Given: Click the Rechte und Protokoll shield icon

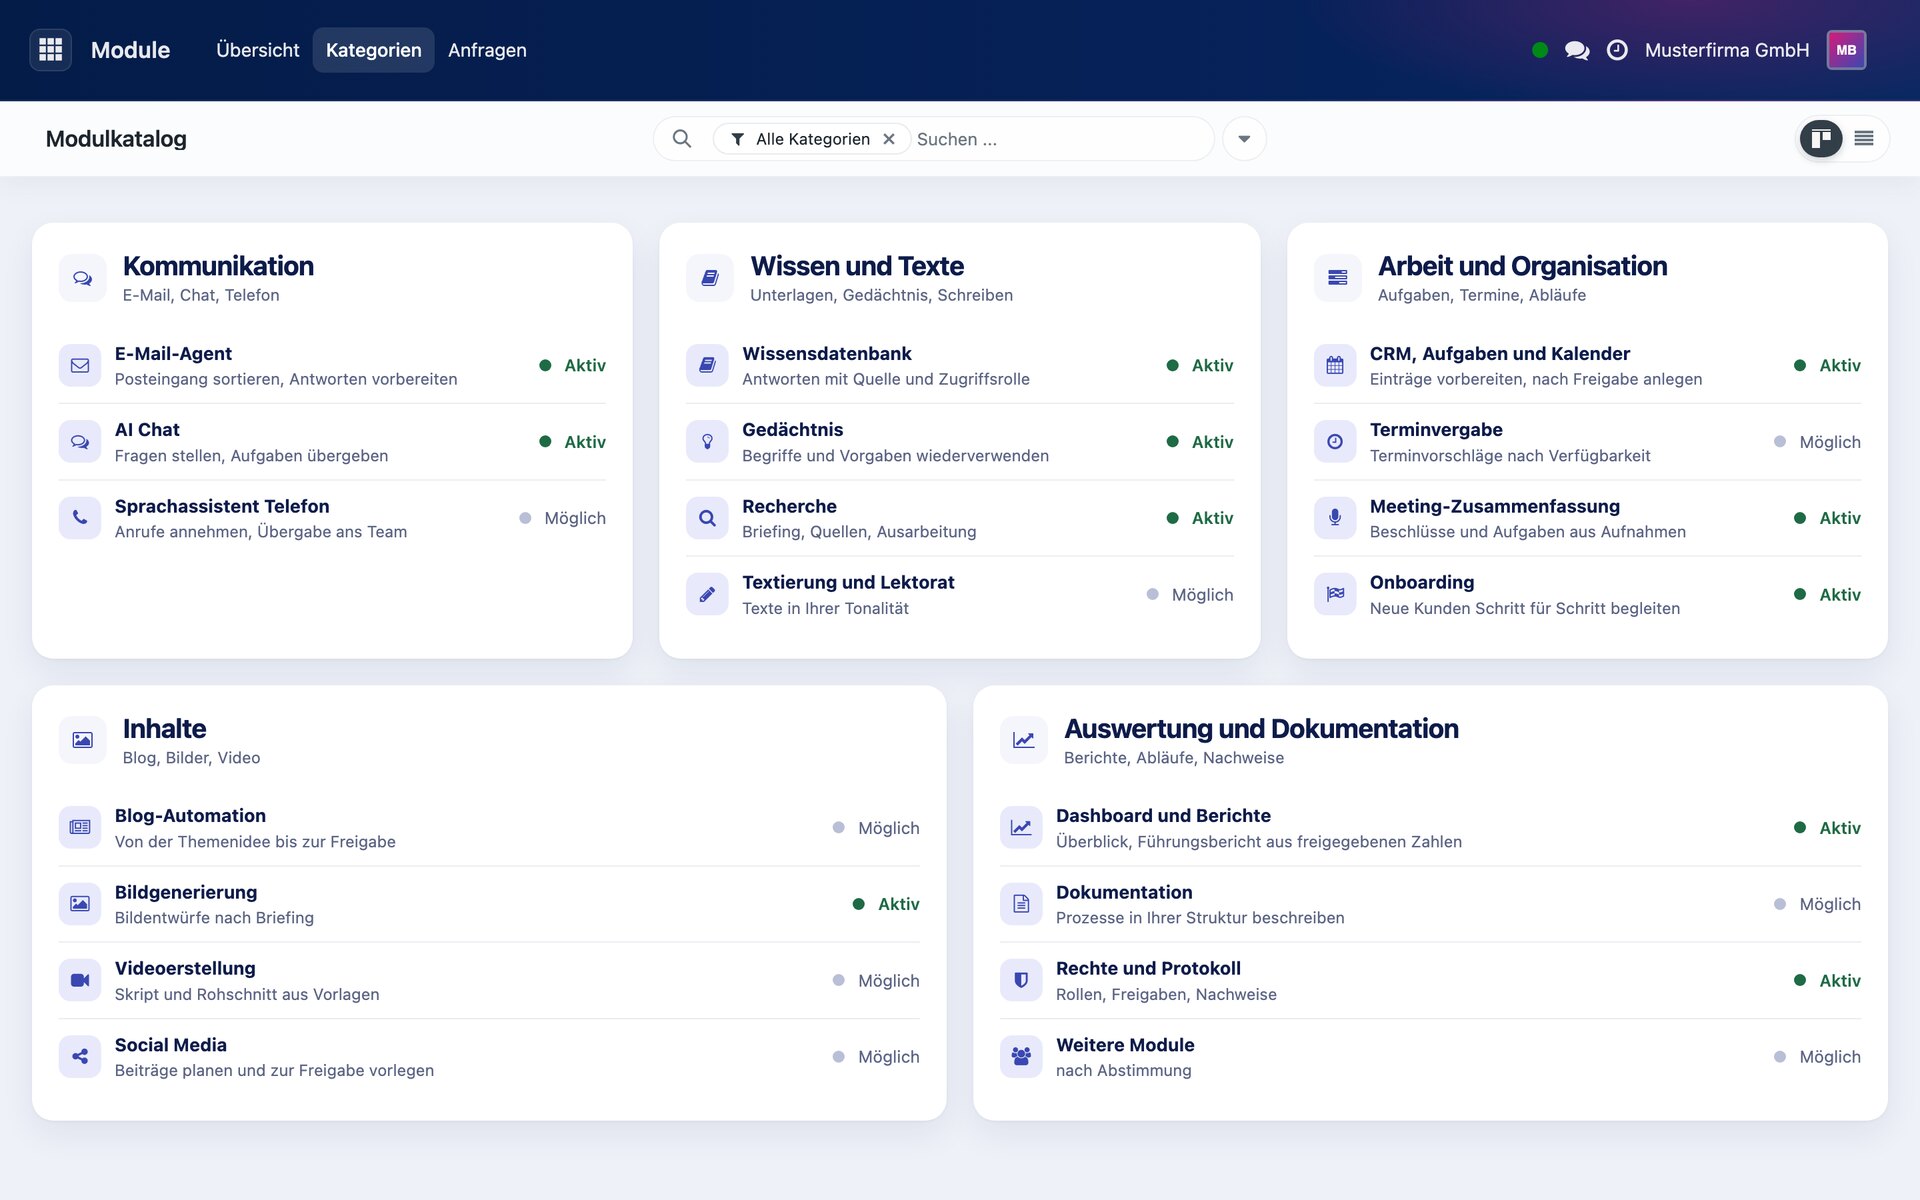Looking at the screenshot, I should pos(1021,981).
